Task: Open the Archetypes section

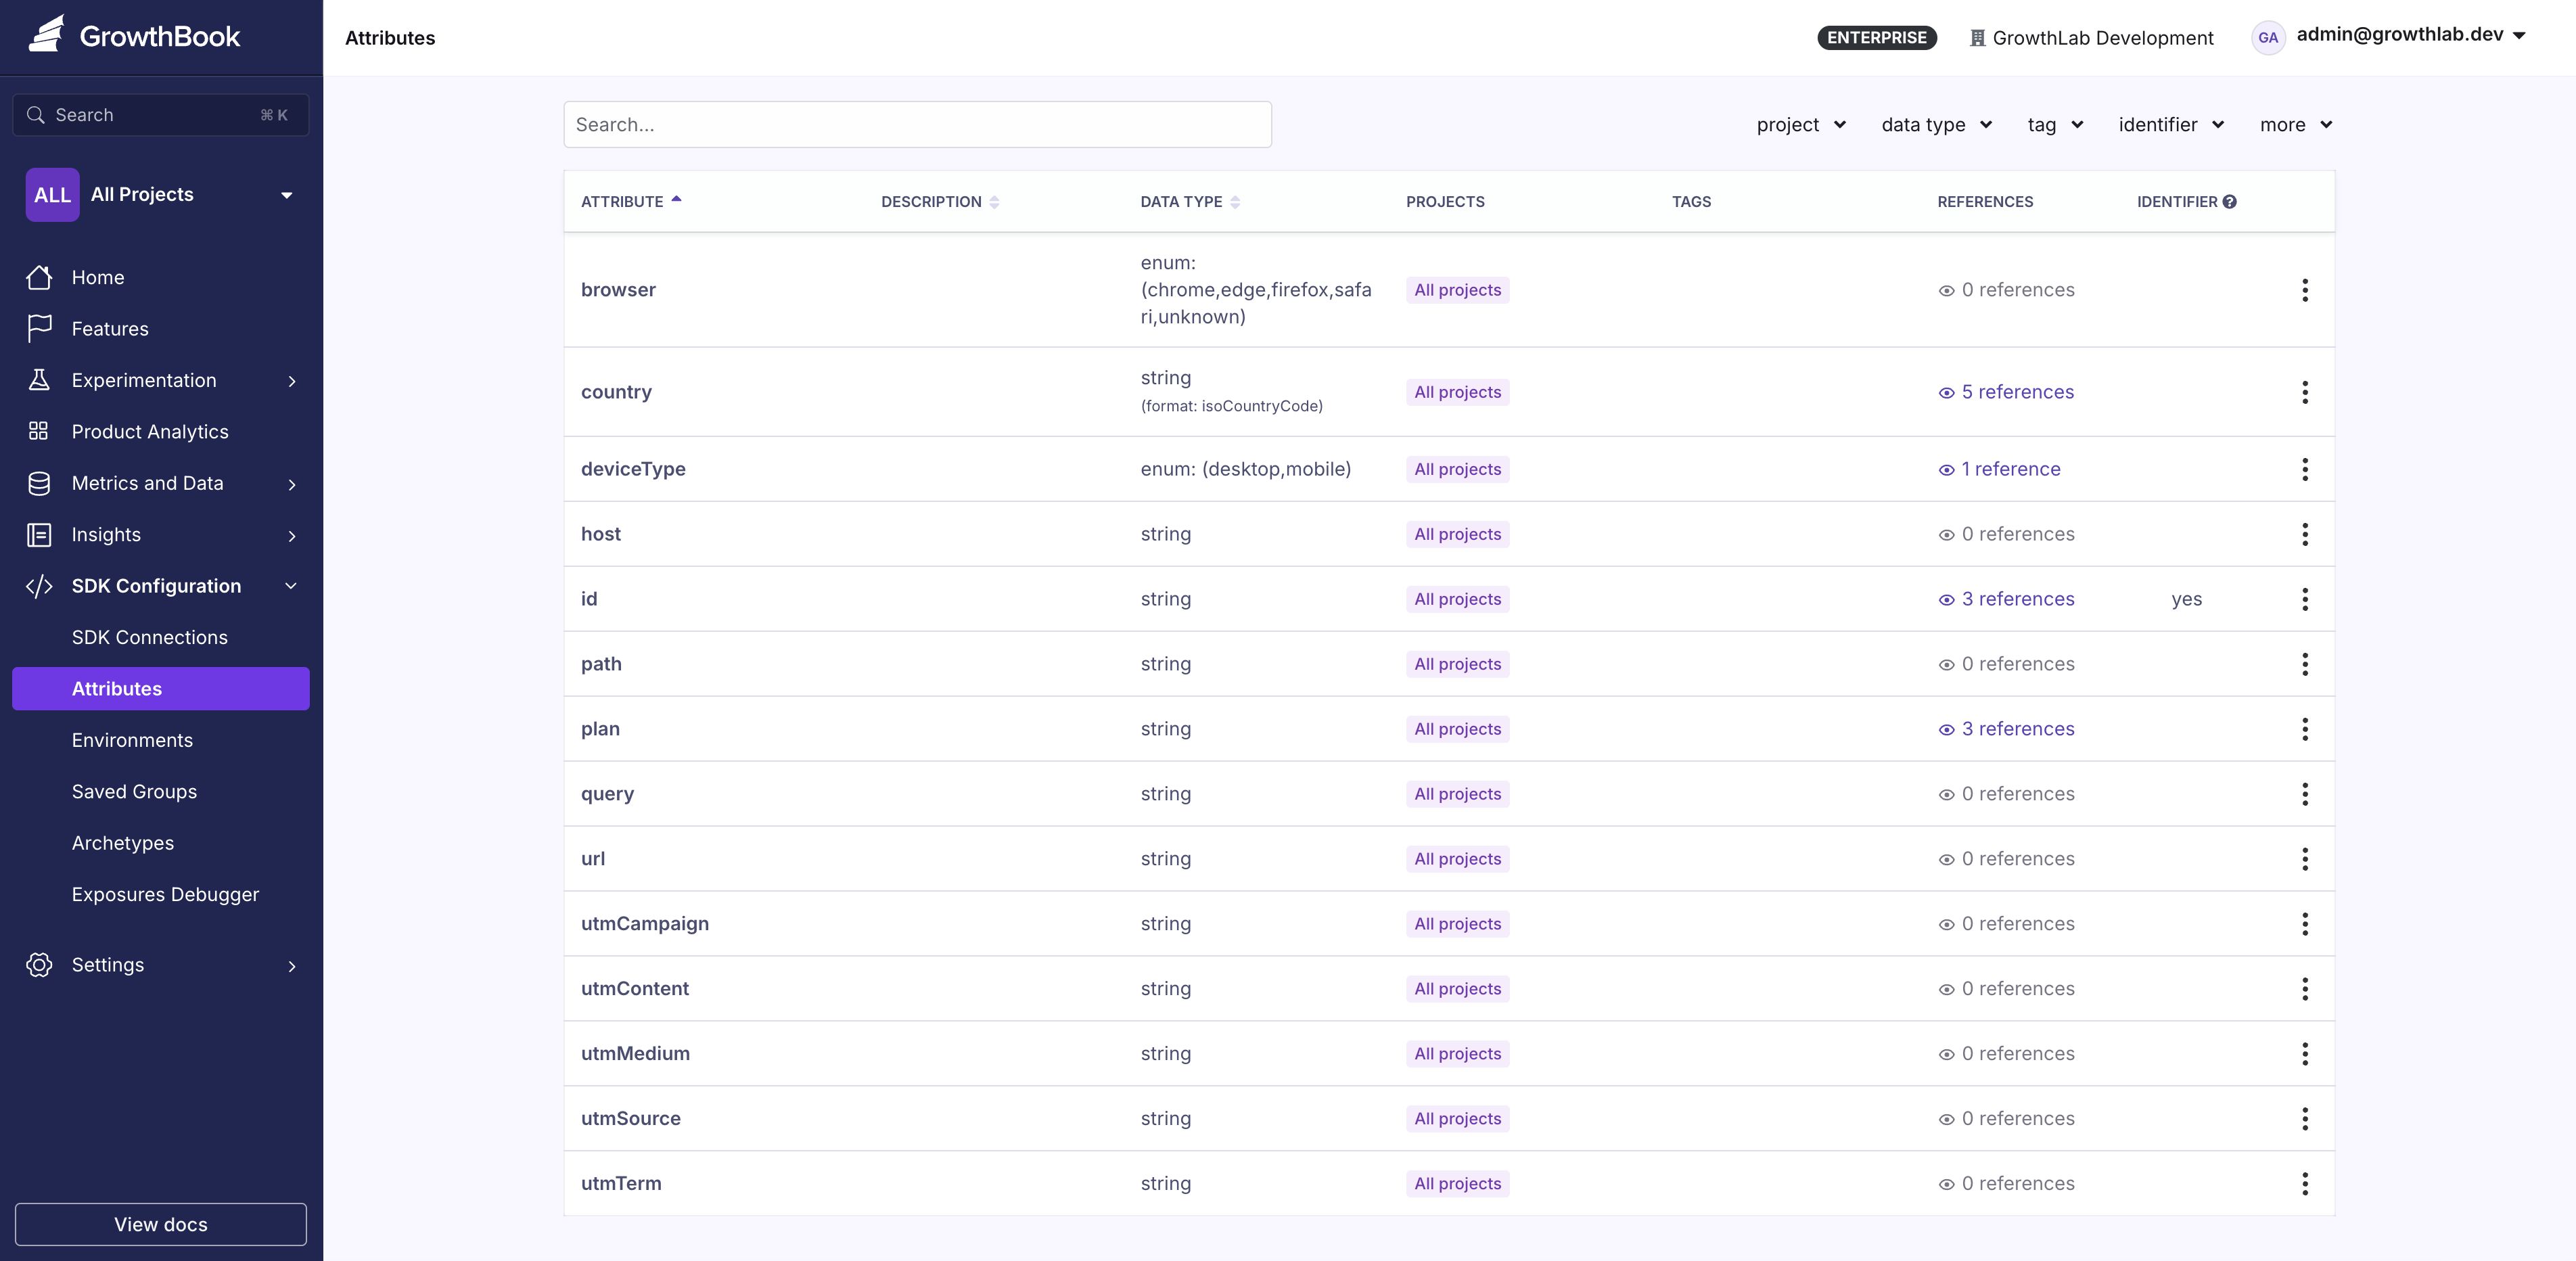Action: [122, 843]
